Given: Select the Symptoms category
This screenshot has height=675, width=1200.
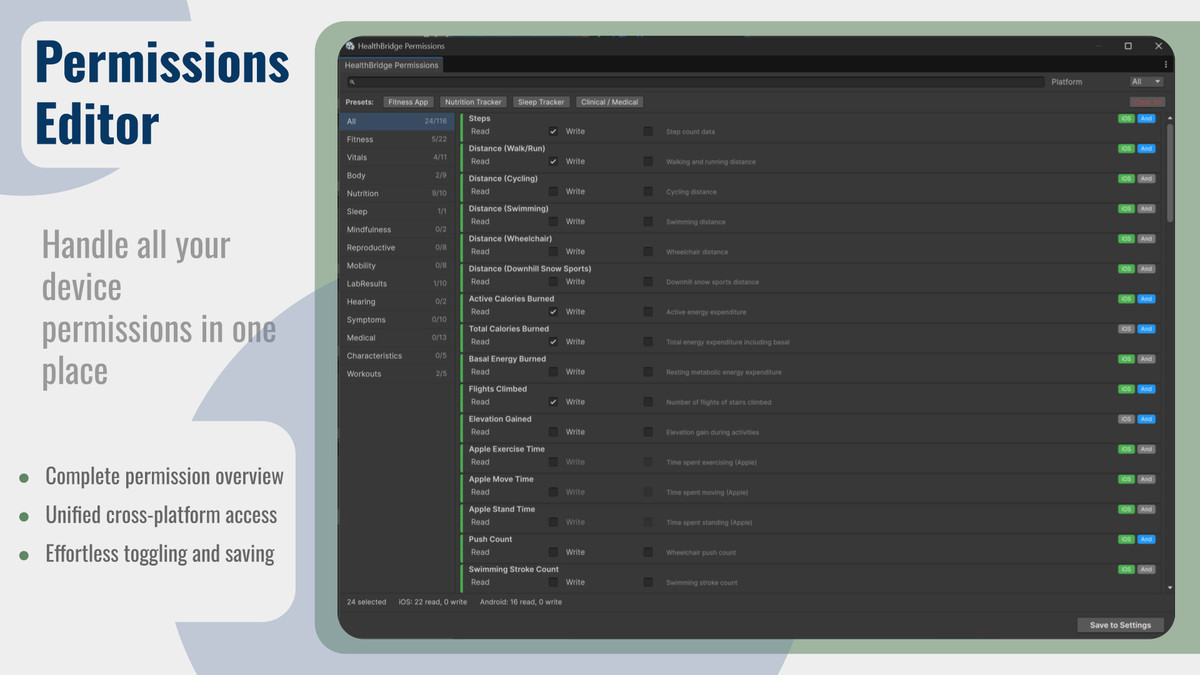Looking at the screenshot, I should (x=397, y=319).
